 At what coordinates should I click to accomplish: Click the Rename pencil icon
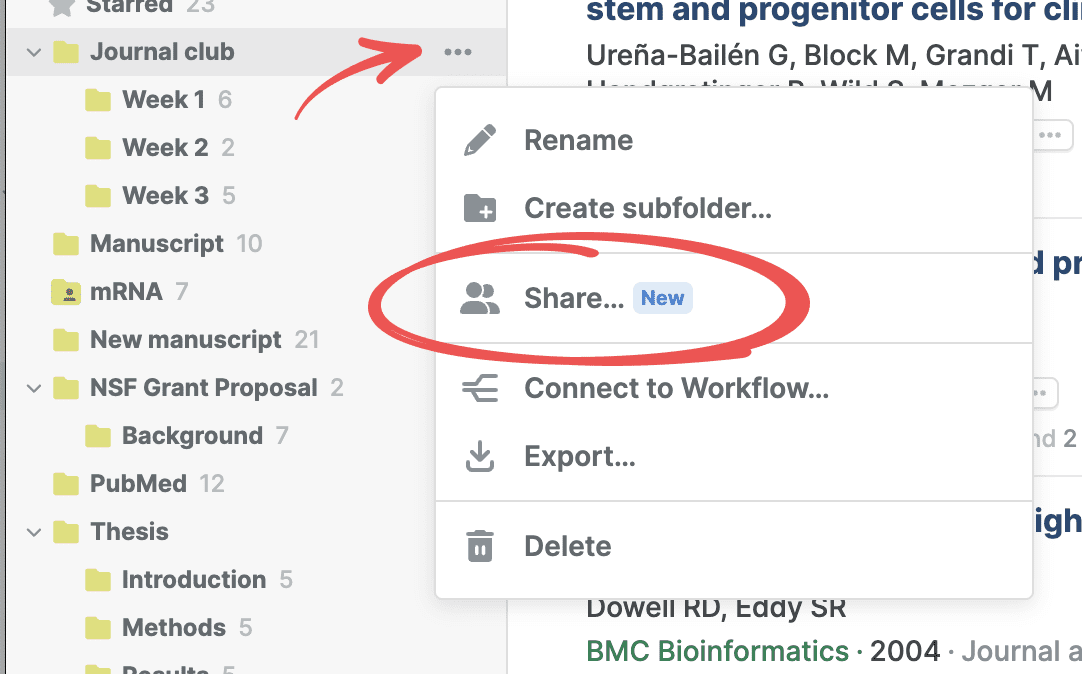[x=480, y=140]
